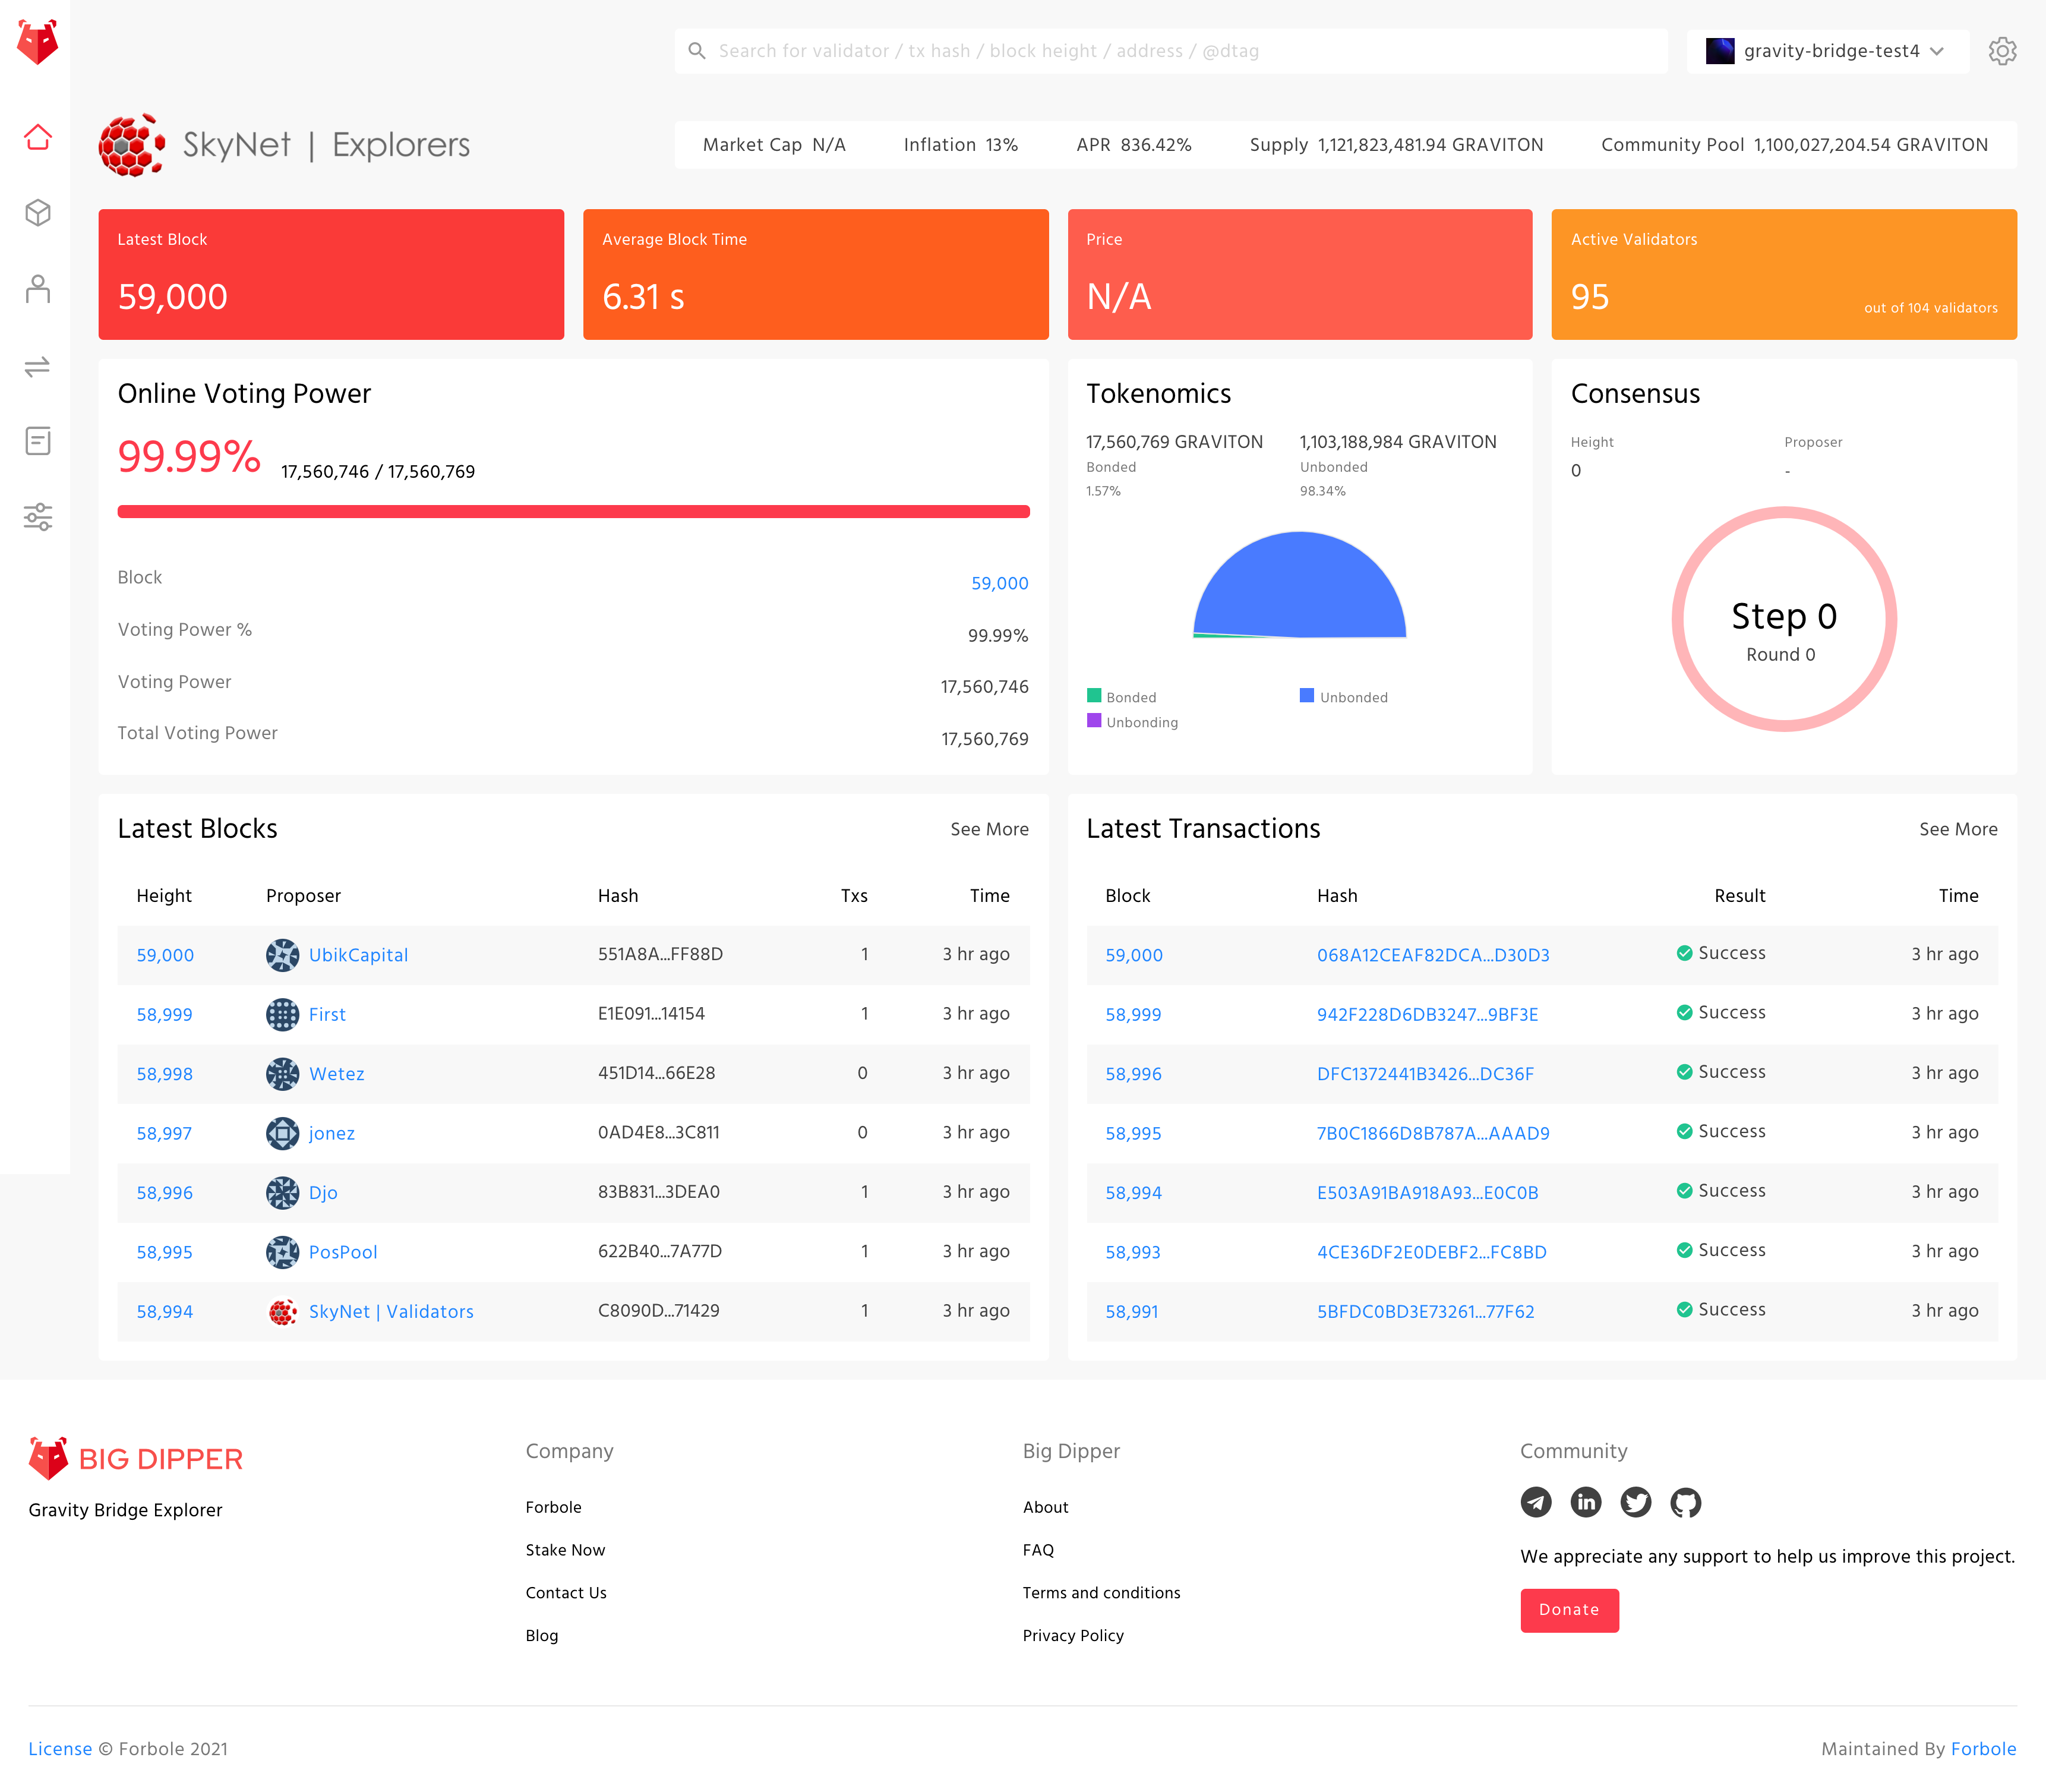Open the settings gear icon
Screen dimensions: 2046x1792
2002,51
